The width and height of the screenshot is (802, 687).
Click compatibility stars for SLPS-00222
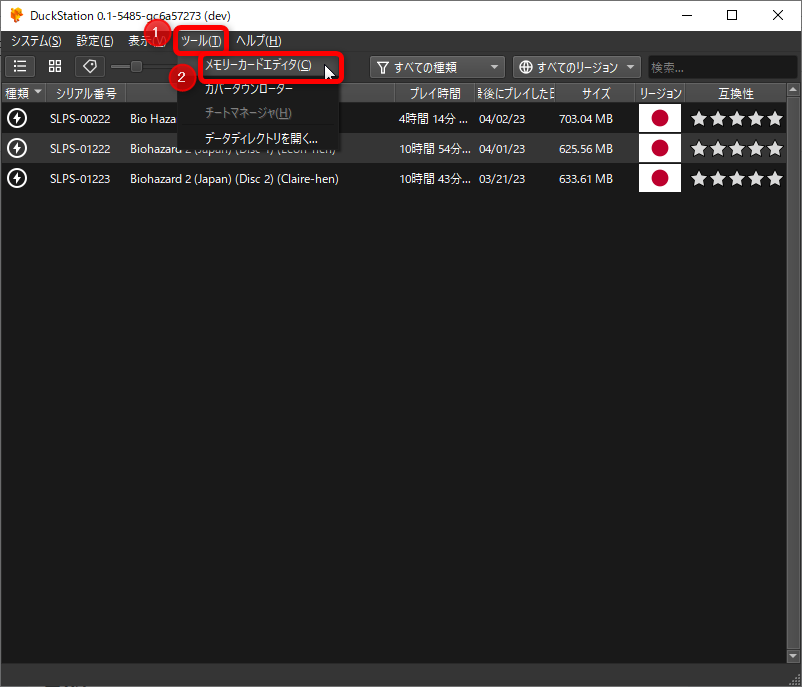click(x=737, y=119)
